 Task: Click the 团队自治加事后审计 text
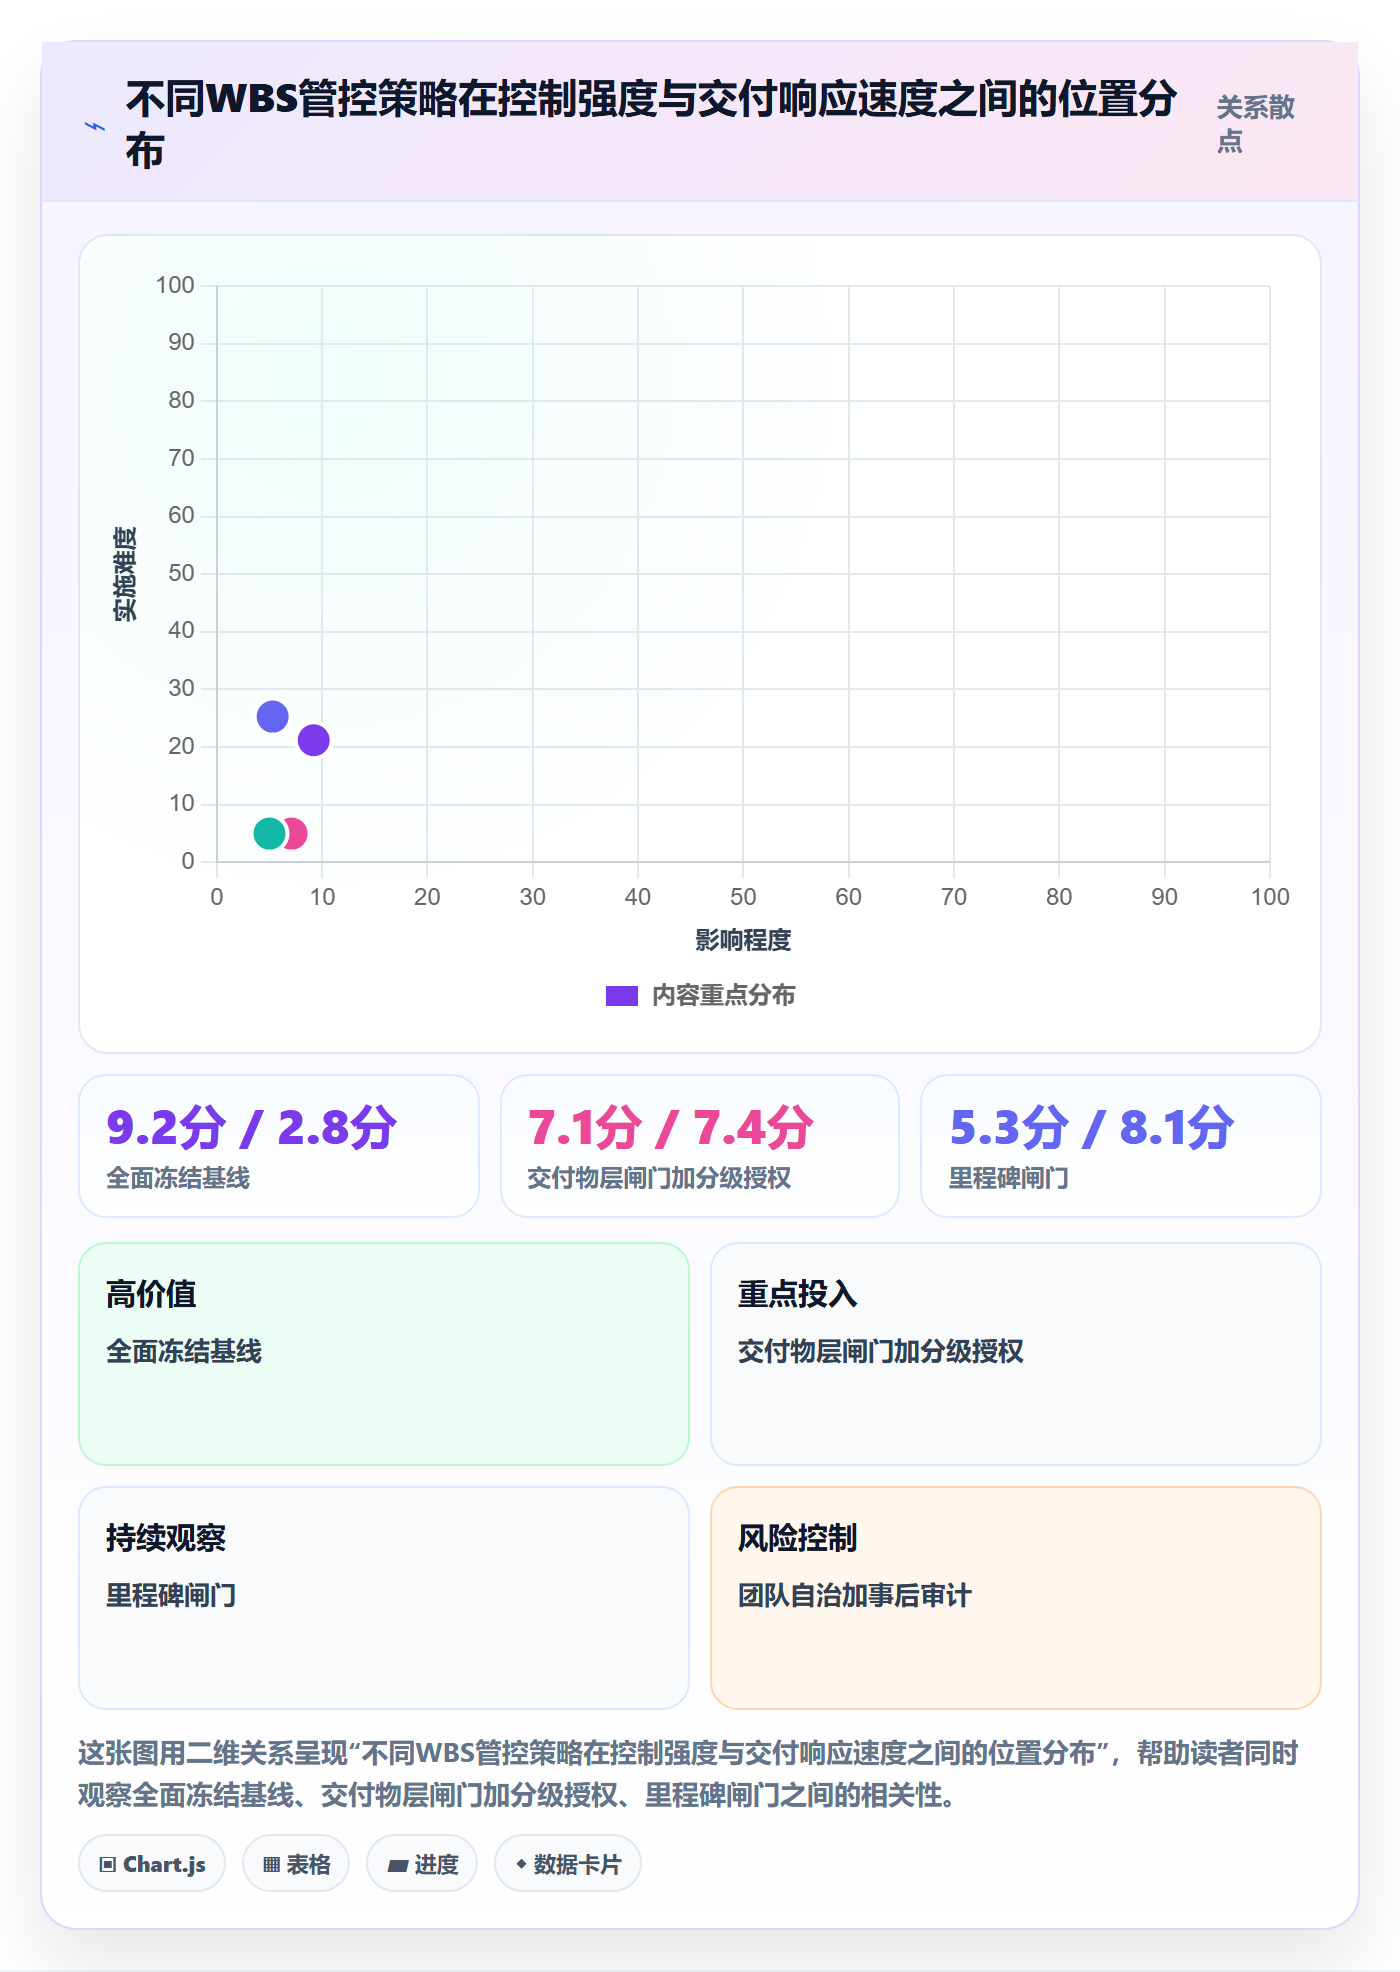tap(854, 1595)
